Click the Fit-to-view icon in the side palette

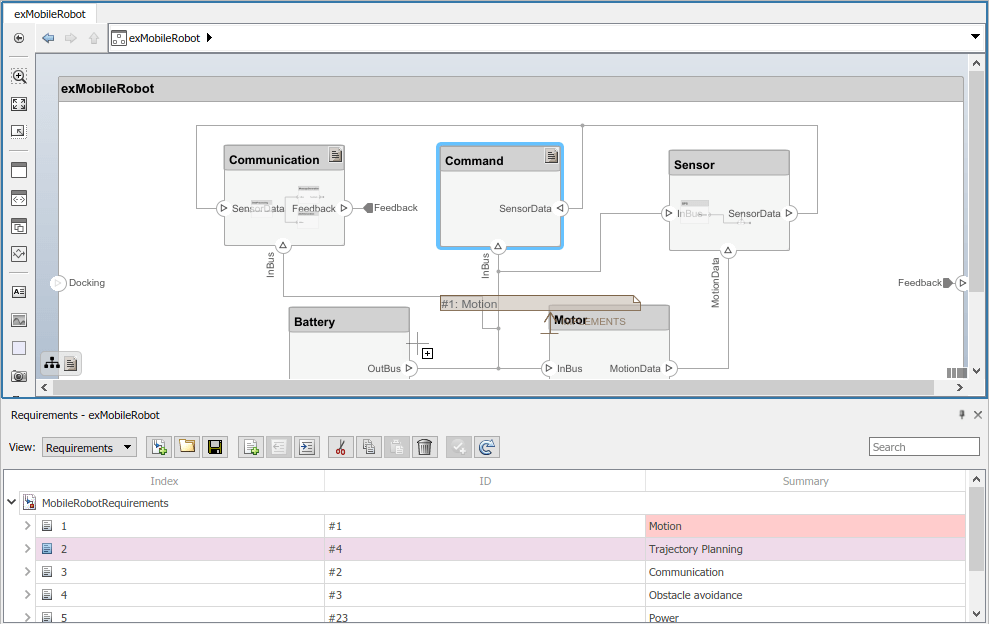point(19,103)
